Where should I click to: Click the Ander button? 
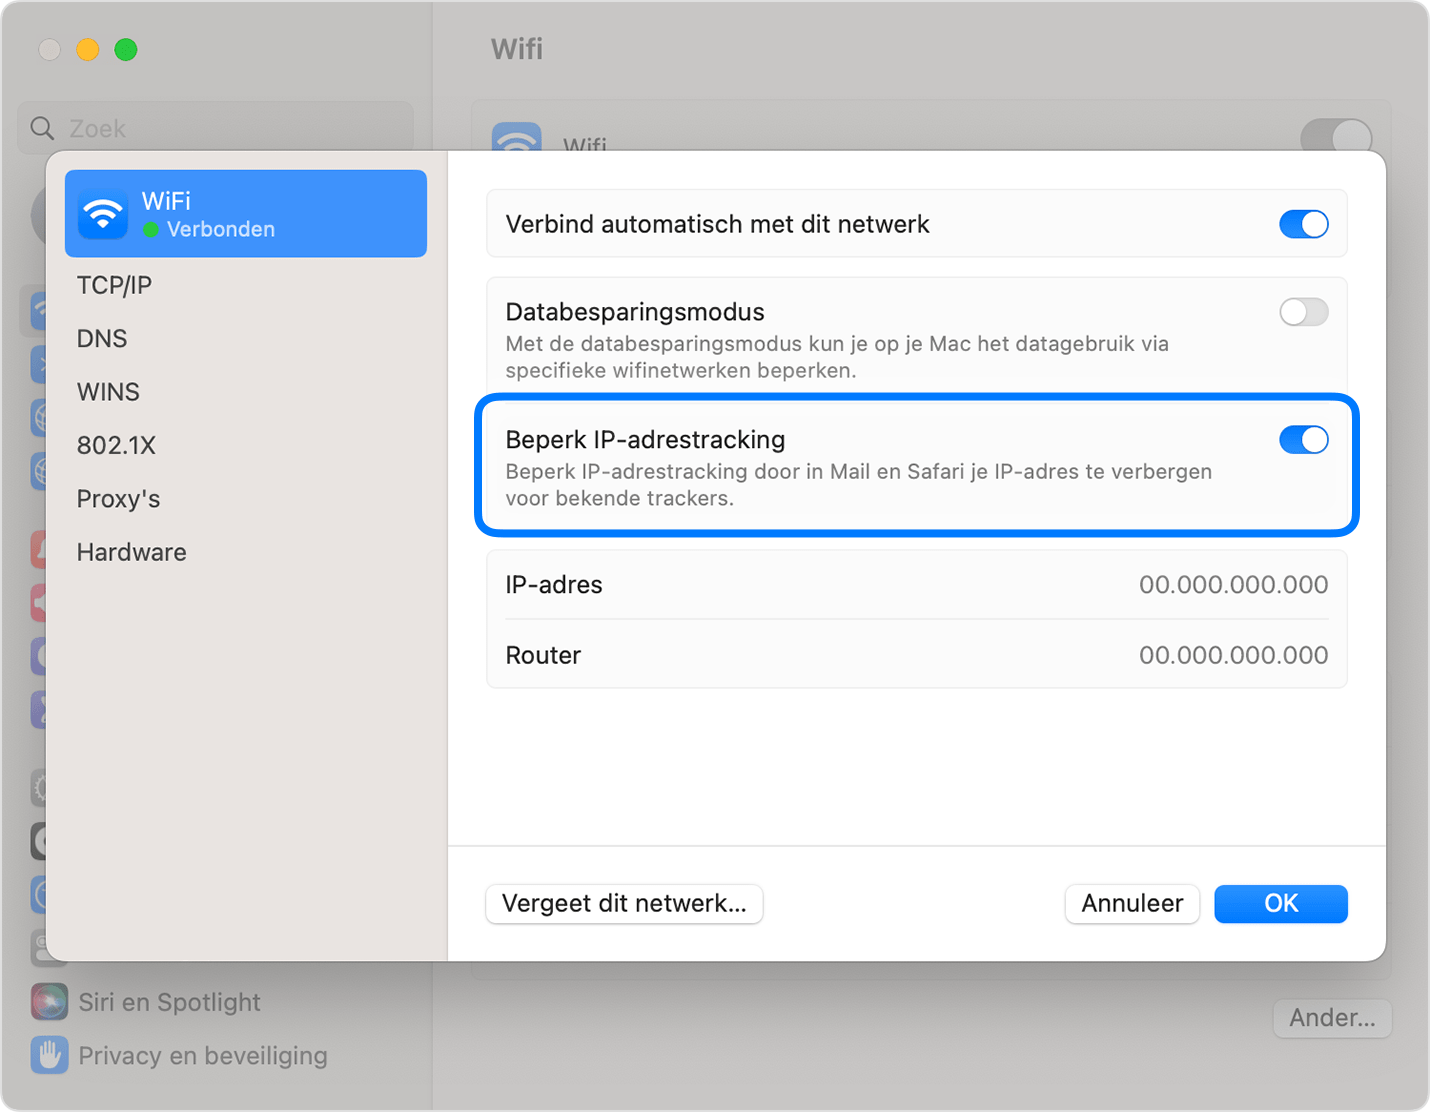point(1332,1018)
